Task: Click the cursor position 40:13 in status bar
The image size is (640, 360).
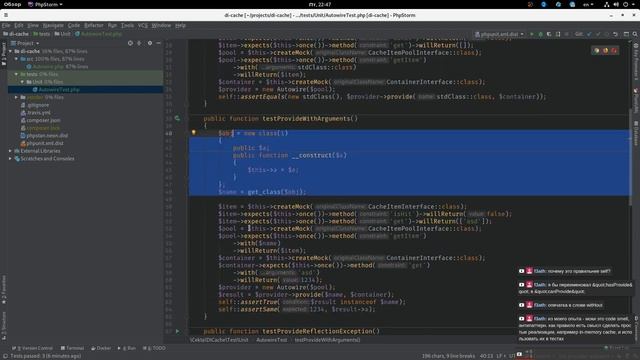Action: tap(486, 356)
